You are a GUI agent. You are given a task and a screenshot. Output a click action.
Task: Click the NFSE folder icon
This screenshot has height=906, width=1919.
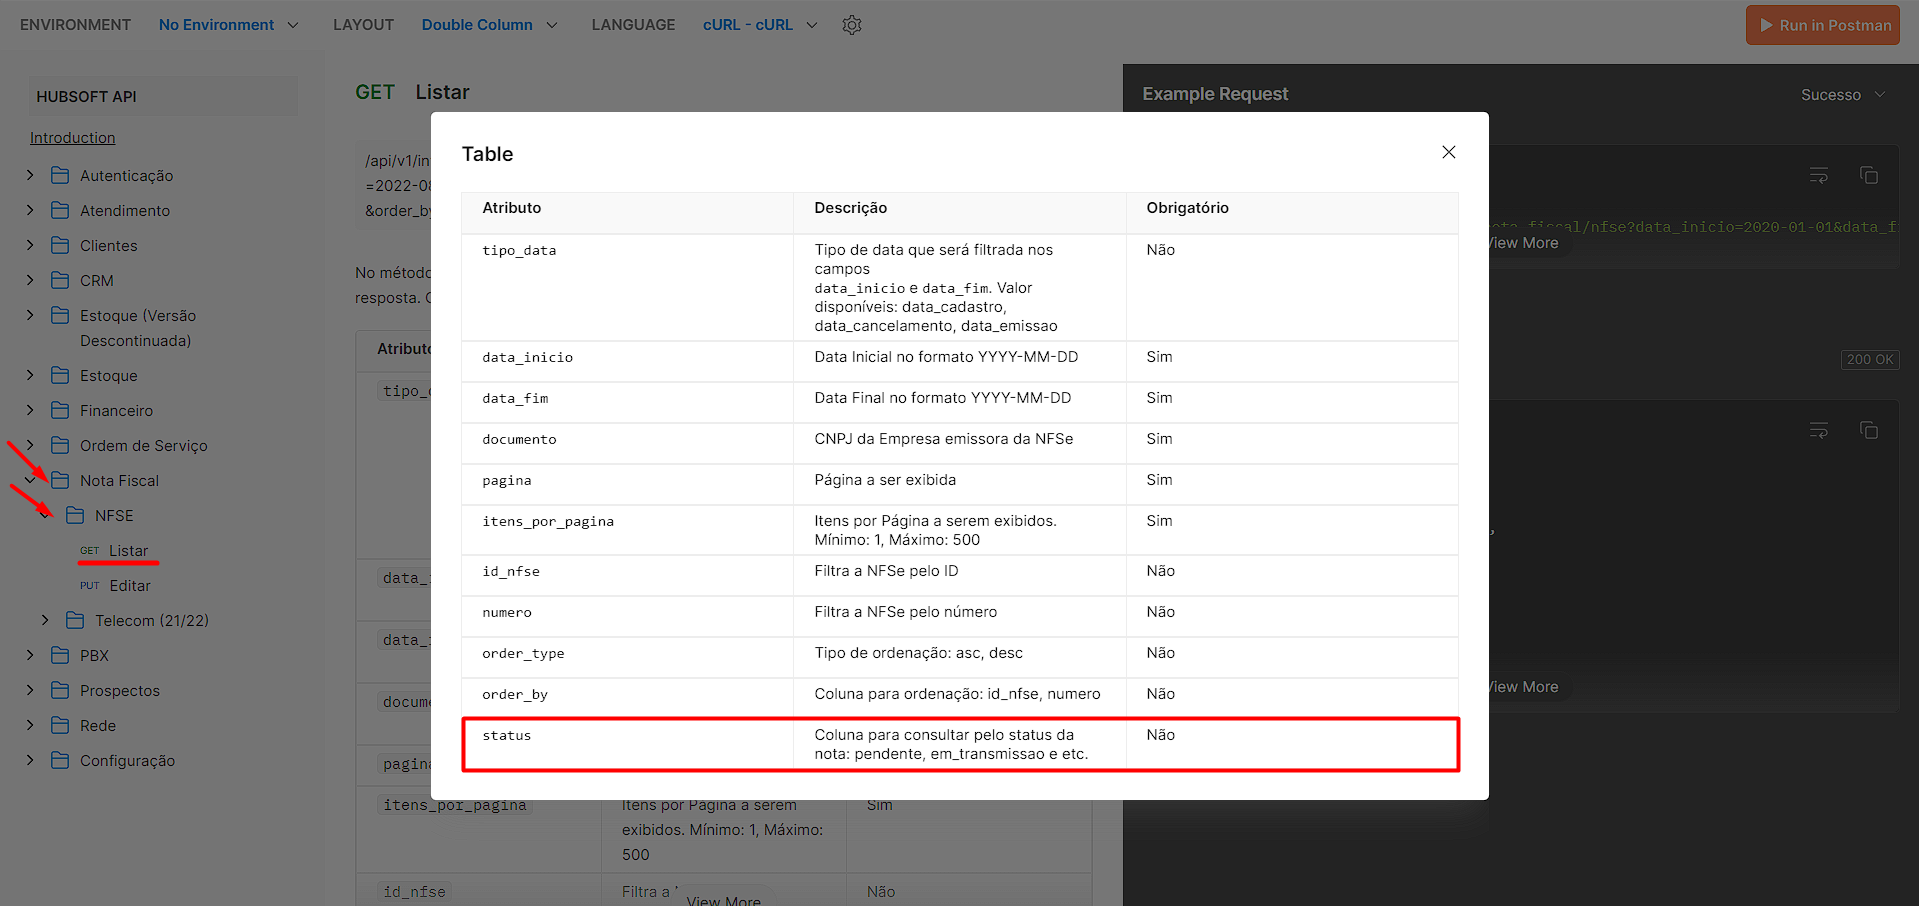pyautogui.click(x=75, y=515)
